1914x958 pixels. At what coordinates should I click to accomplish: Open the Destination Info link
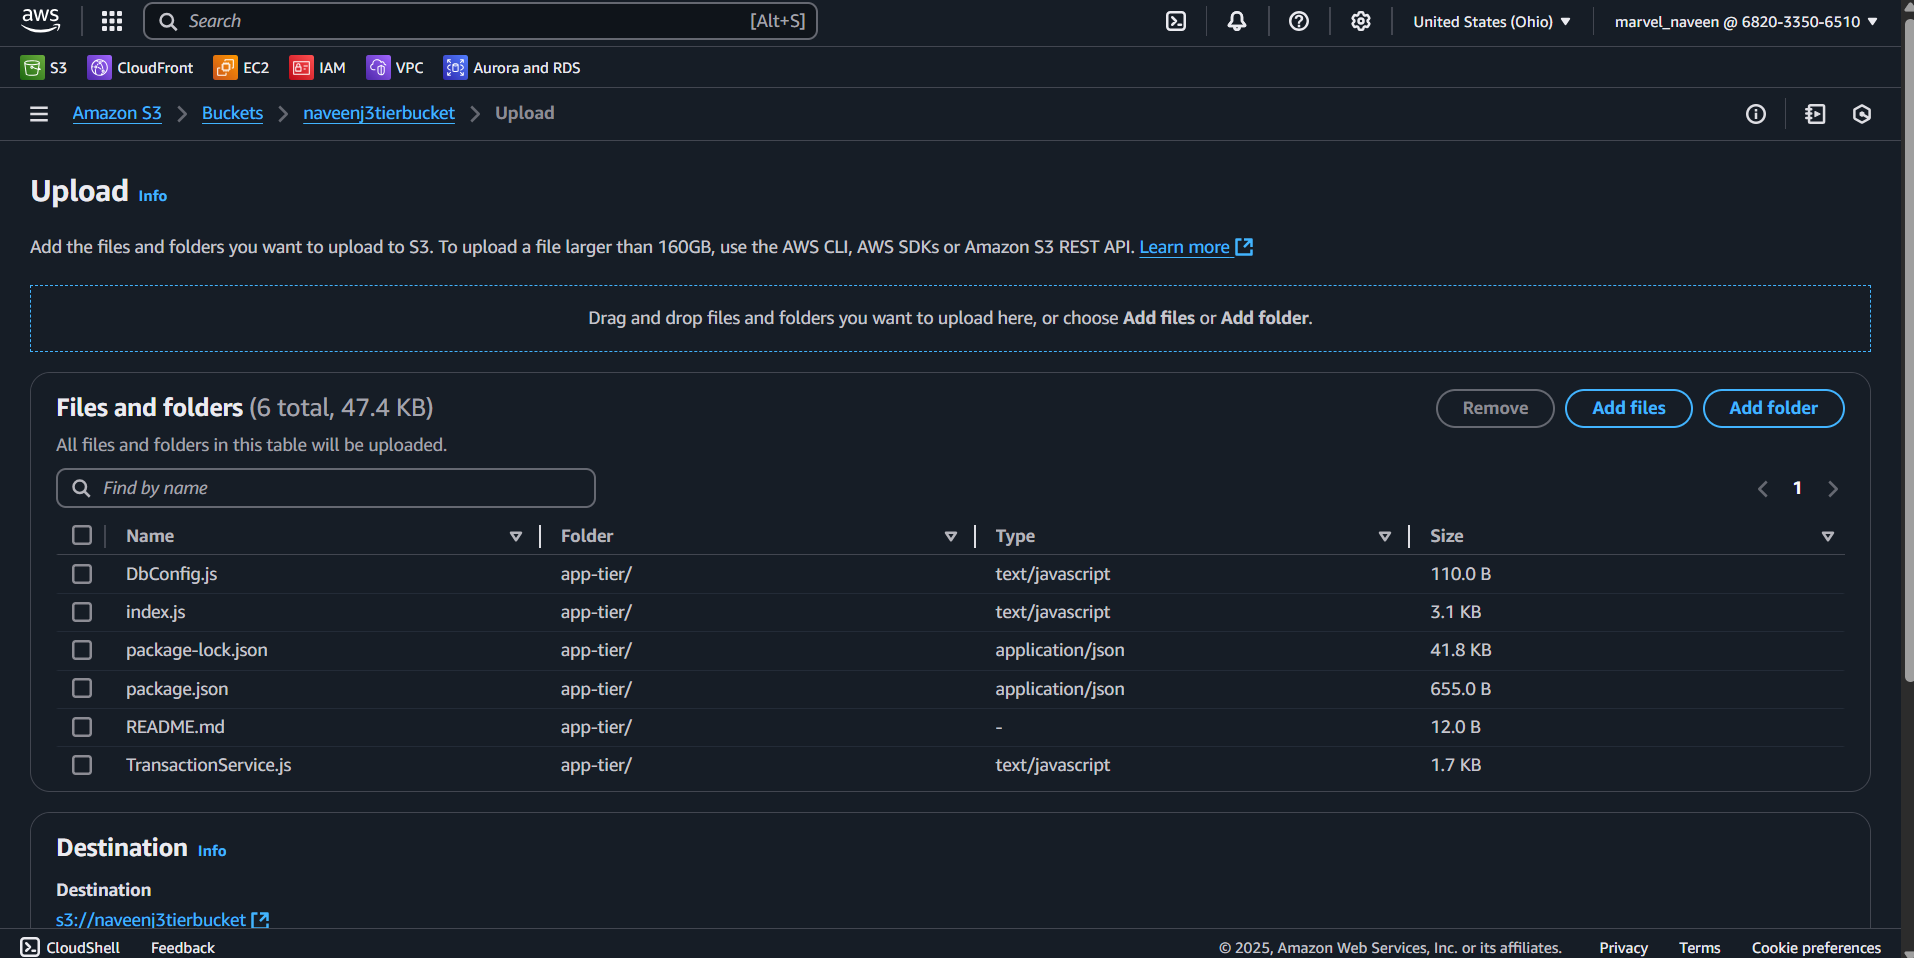point(212,851)
